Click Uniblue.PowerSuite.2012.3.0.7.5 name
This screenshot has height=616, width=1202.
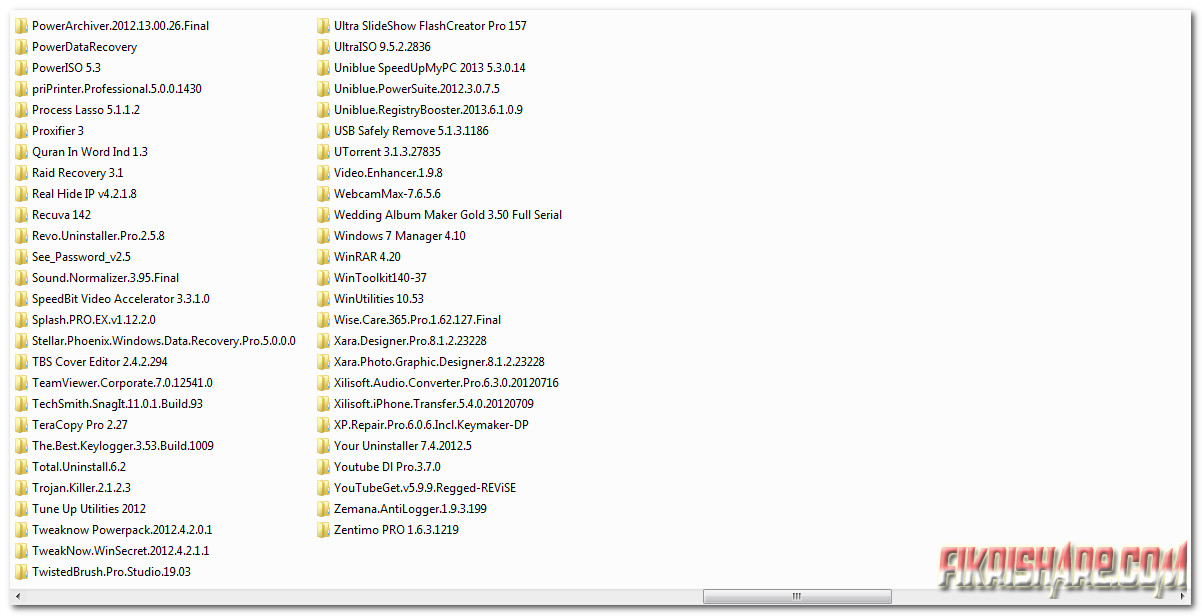point(417,89)
